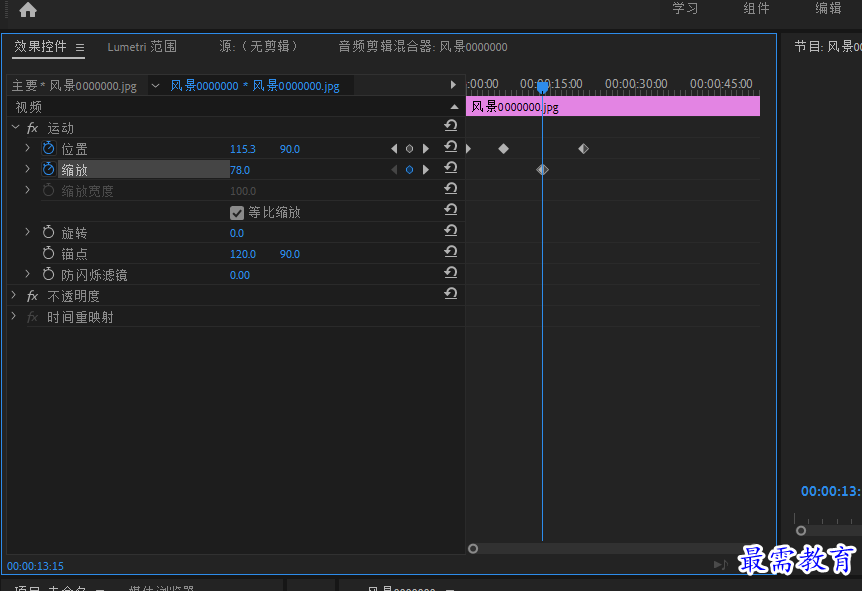The height and width of the screenshot is (591, 862).
Task: Expand the 缩放宽度 property
Action: point(27,190)
